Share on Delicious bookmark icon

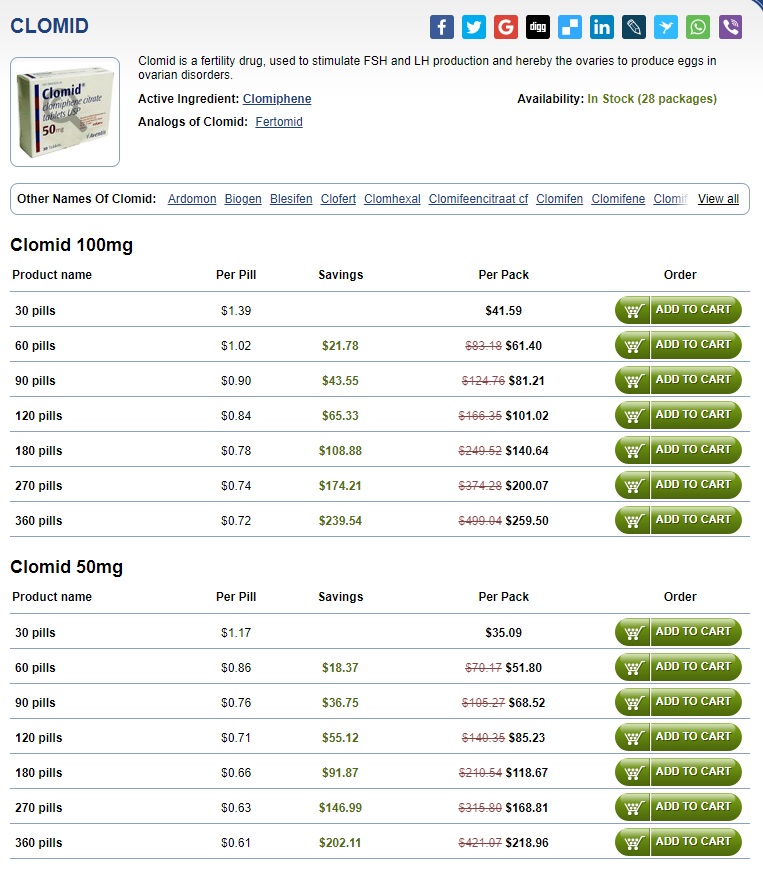point(570,27)
